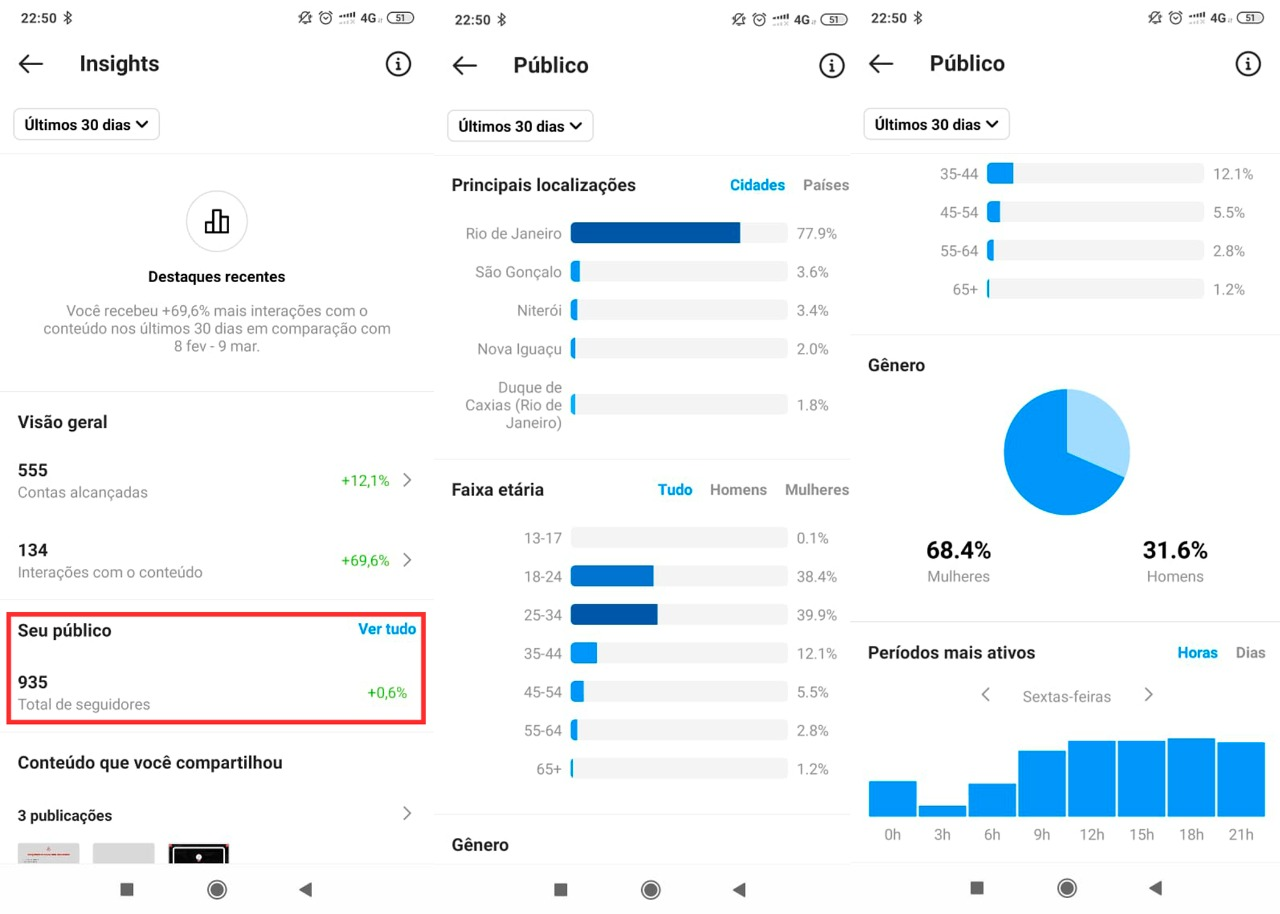Tap the 13-17 age row label
Screen dimensions: 1280x914
click(543, 538)
